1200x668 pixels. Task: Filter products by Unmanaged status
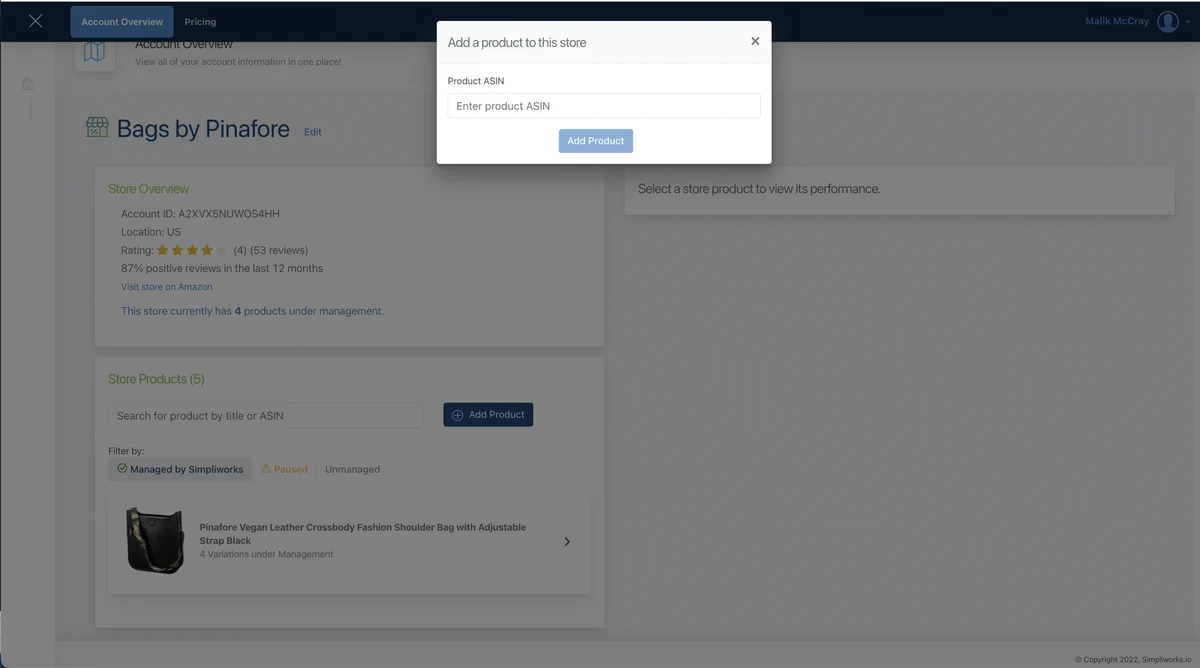(x=352, y=469)
